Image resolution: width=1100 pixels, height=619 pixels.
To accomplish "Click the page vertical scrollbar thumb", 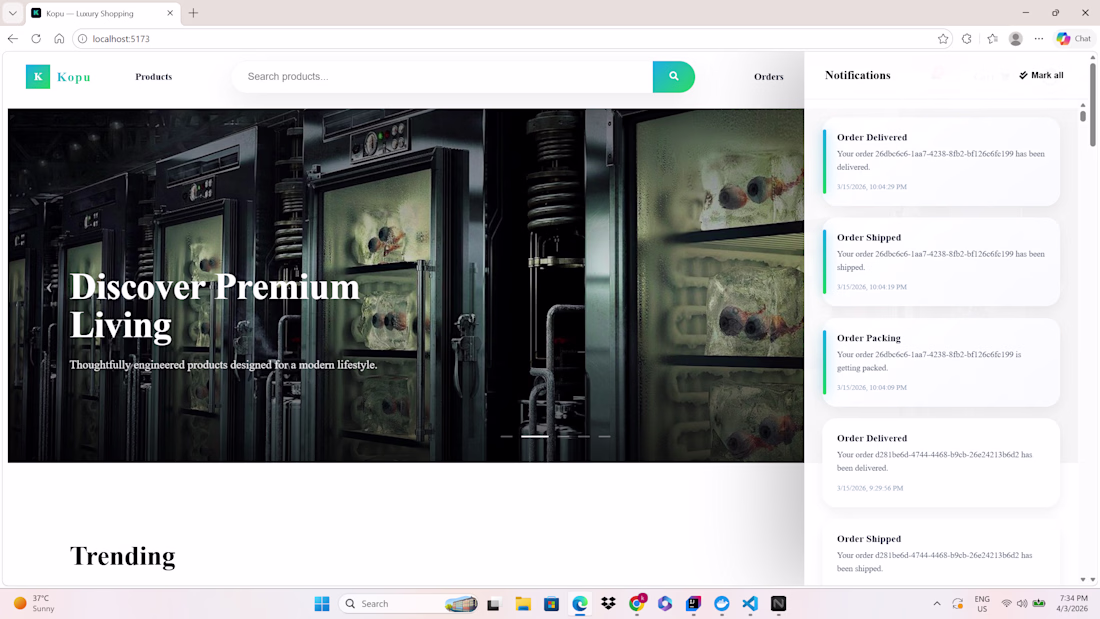I will click(1092, 105).
